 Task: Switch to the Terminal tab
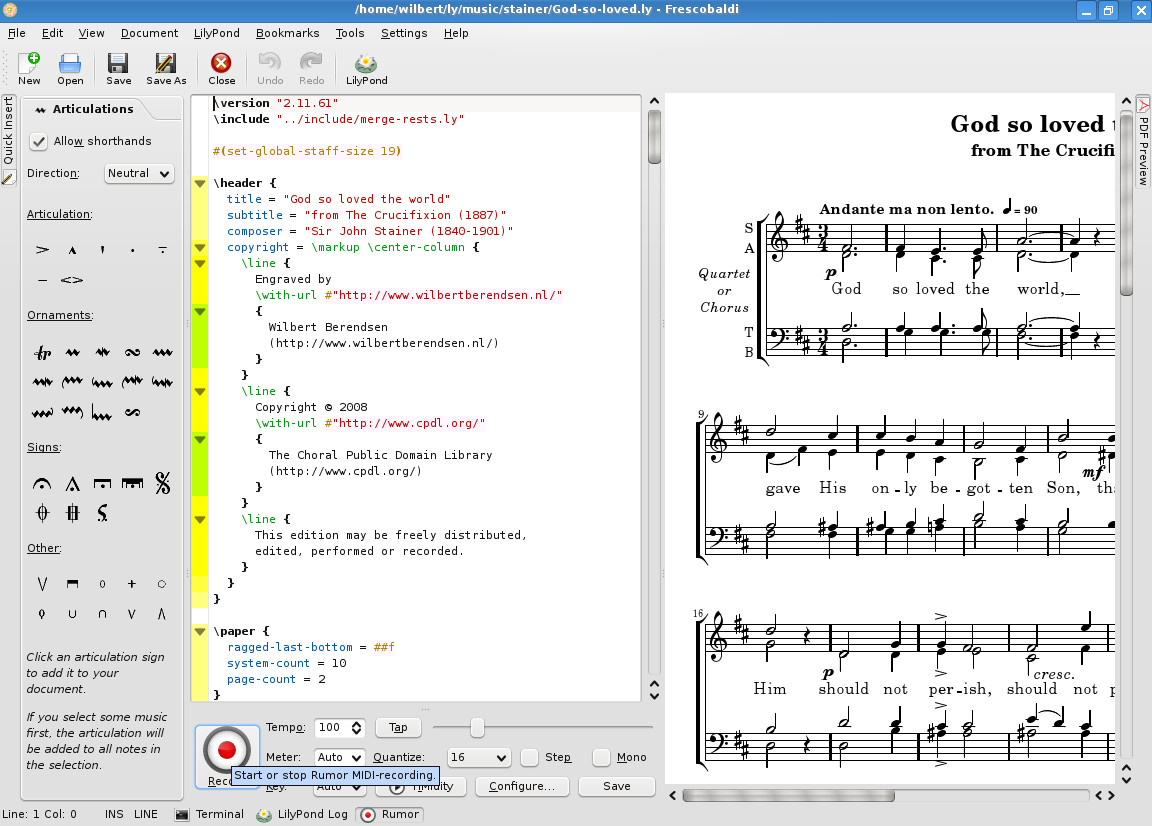coord(210,814)
